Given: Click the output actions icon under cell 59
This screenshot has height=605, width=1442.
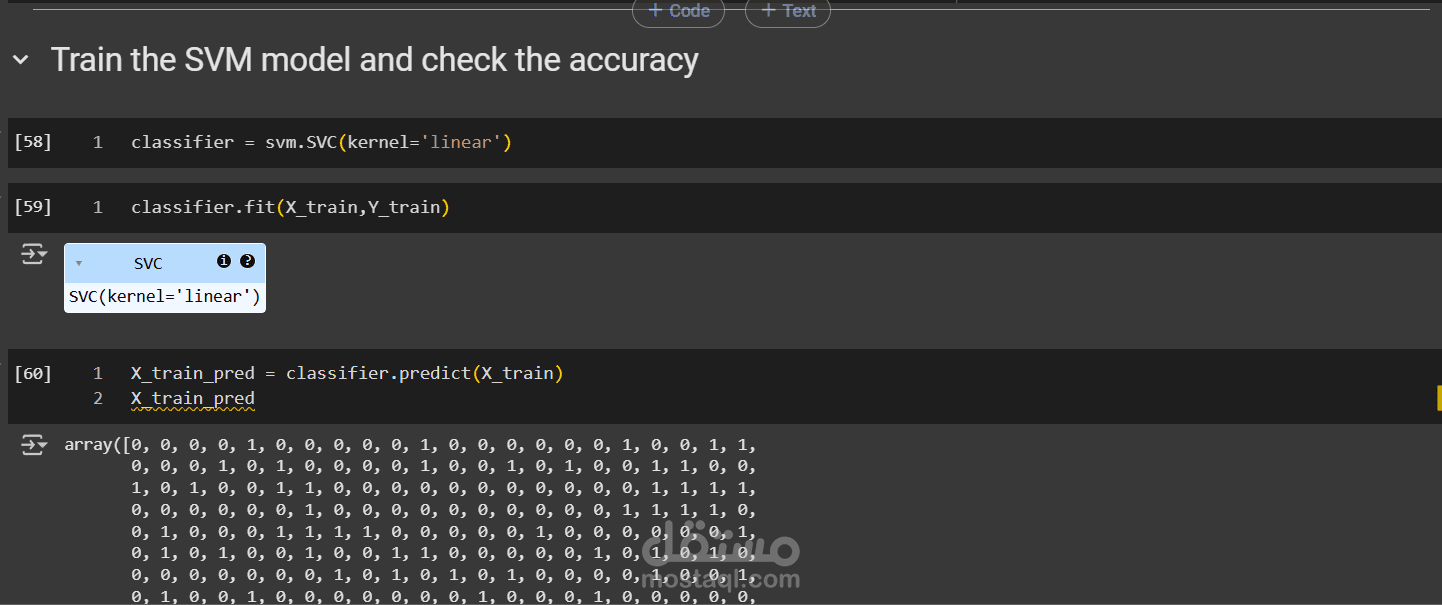Looking at the screenshot, I should click(x=33, y=256).
